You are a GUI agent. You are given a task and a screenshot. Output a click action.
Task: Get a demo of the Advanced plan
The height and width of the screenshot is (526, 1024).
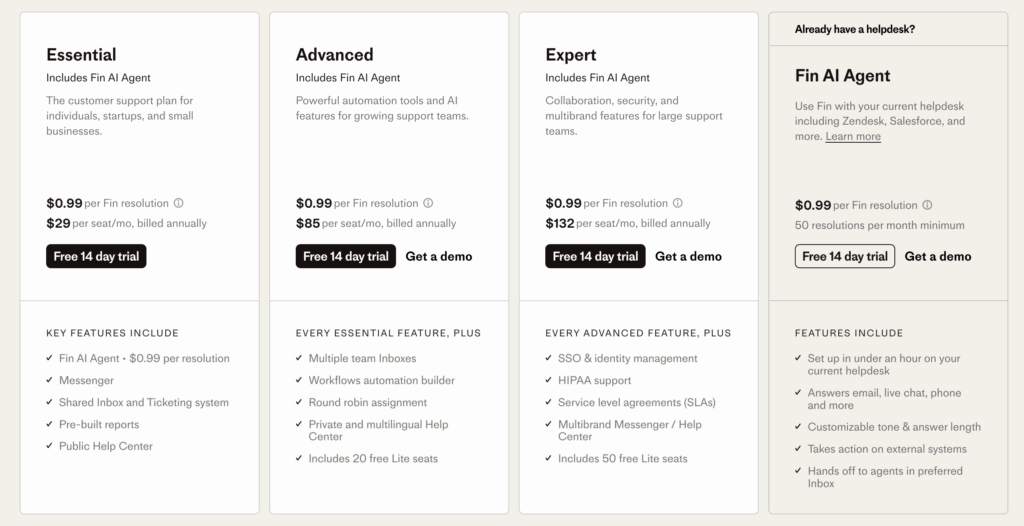tap(439, 256)
